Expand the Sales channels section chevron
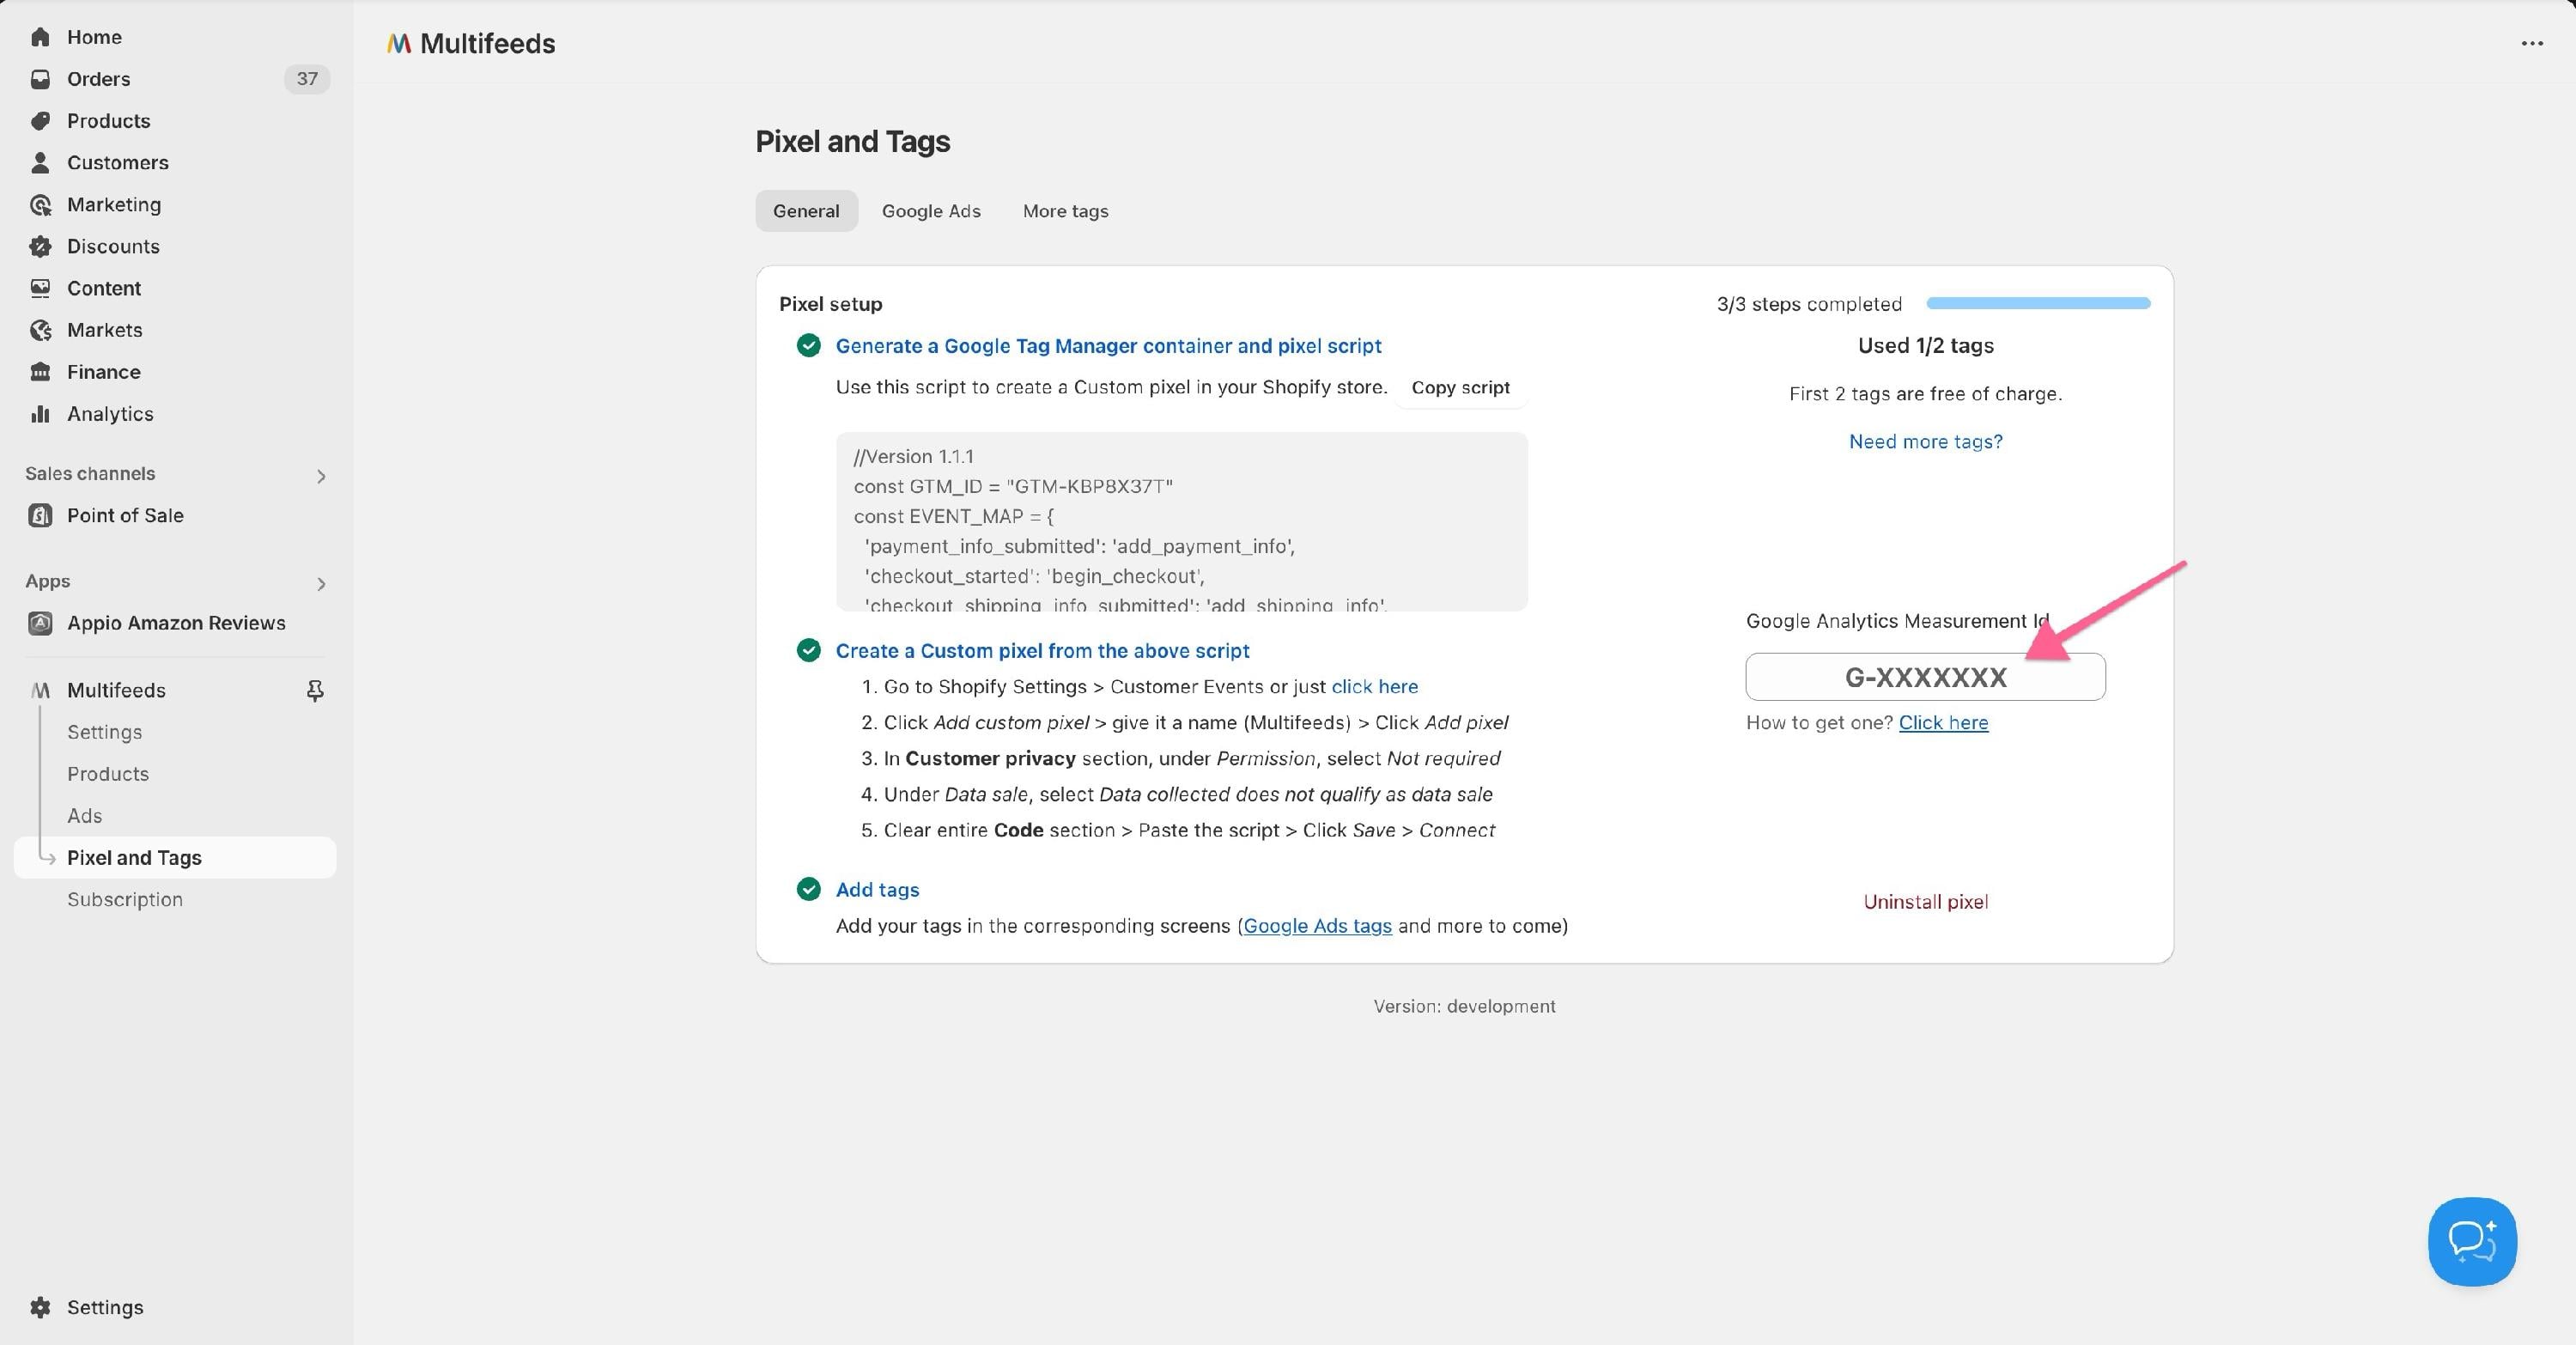Viewport: 2576px width, 1345px height. (321, 476)
